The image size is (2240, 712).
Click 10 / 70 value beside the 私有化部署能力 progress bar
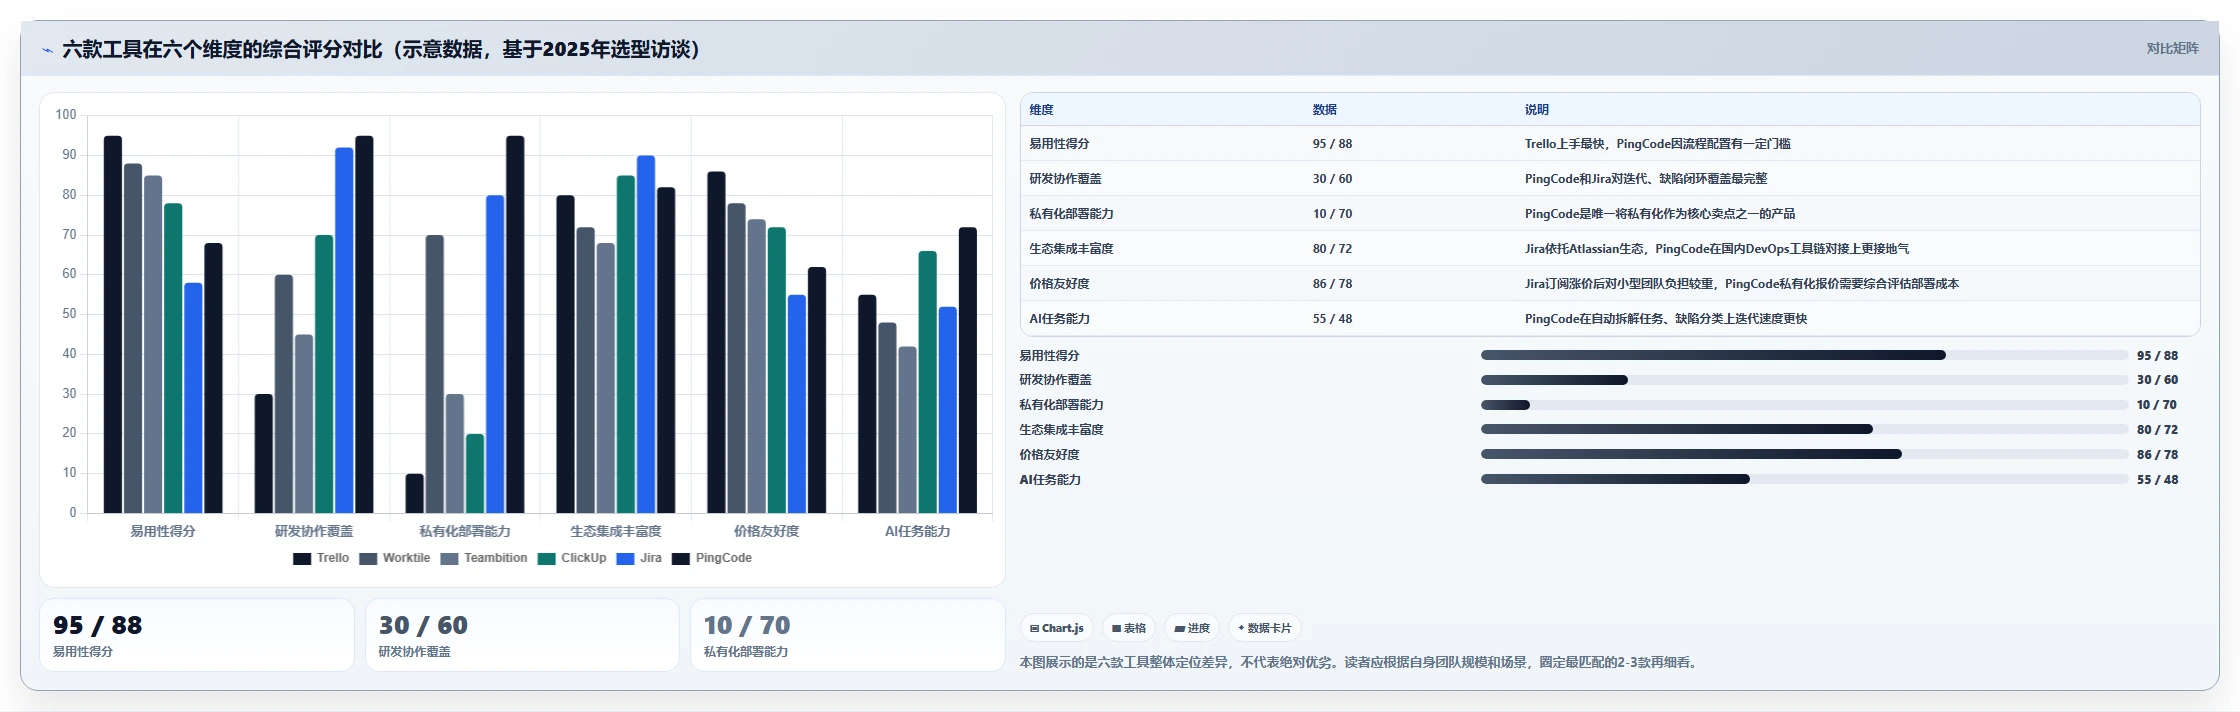tap(2156, 405)
